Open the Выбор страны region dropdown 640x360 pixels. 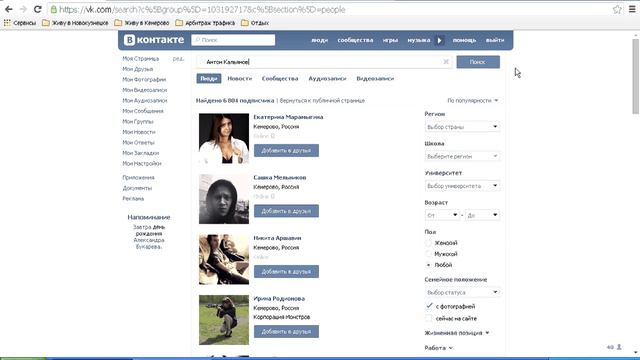(462, 127)
